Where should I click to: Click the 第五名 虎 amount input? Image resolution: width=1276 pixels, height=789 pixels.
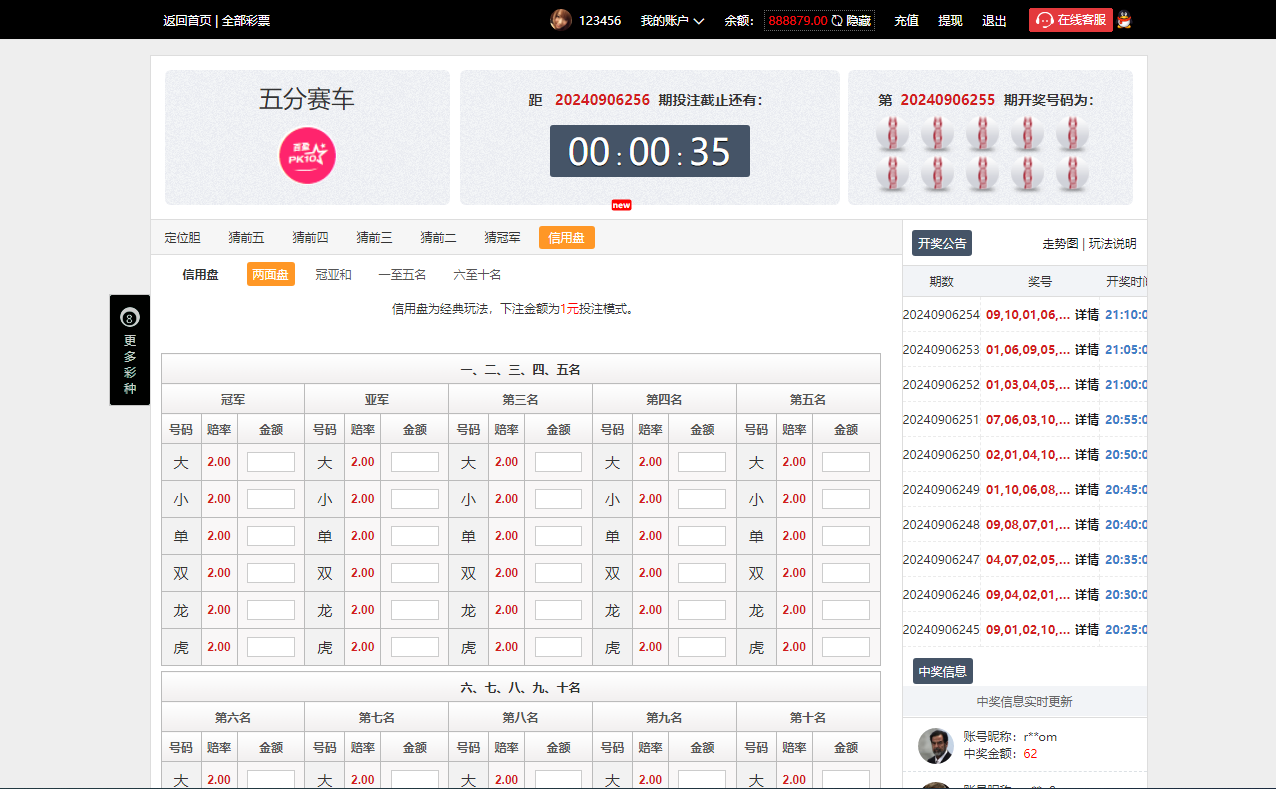(845, 647)
